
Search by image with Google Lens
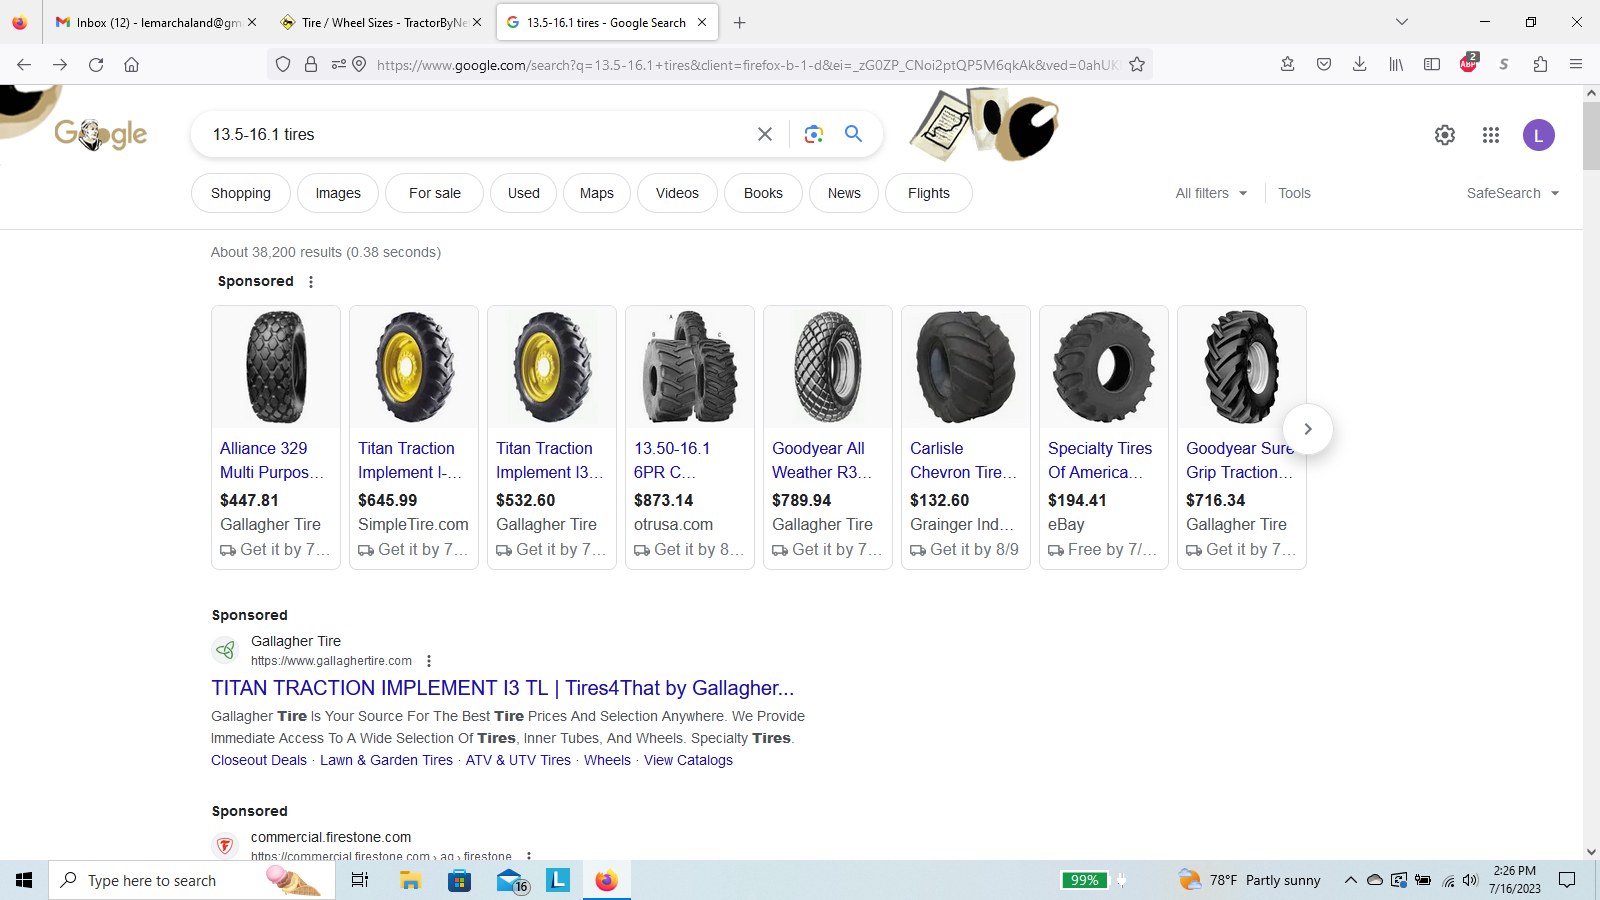click(814, 134)
